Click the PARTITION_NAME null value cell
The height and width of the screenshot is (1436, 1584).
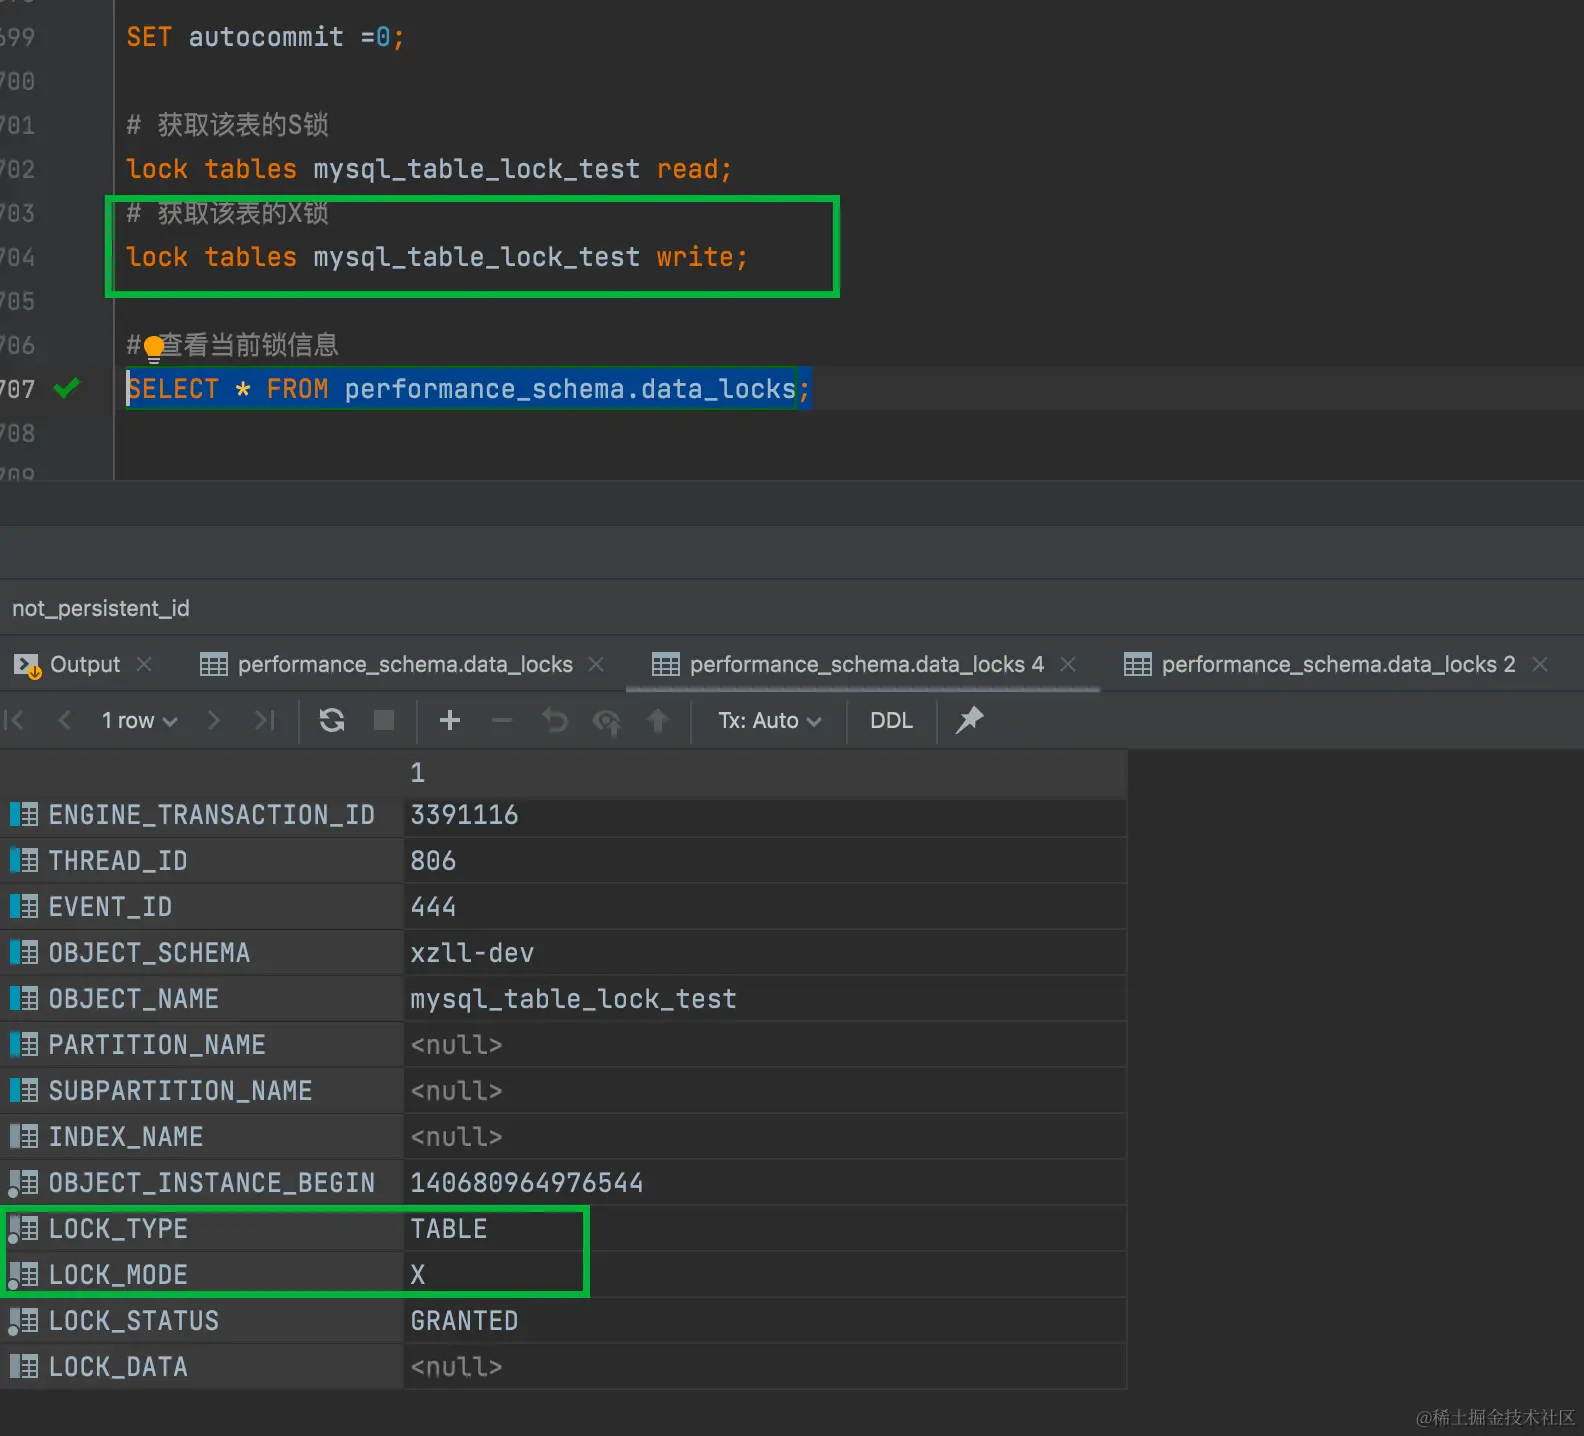(765, 1045)
